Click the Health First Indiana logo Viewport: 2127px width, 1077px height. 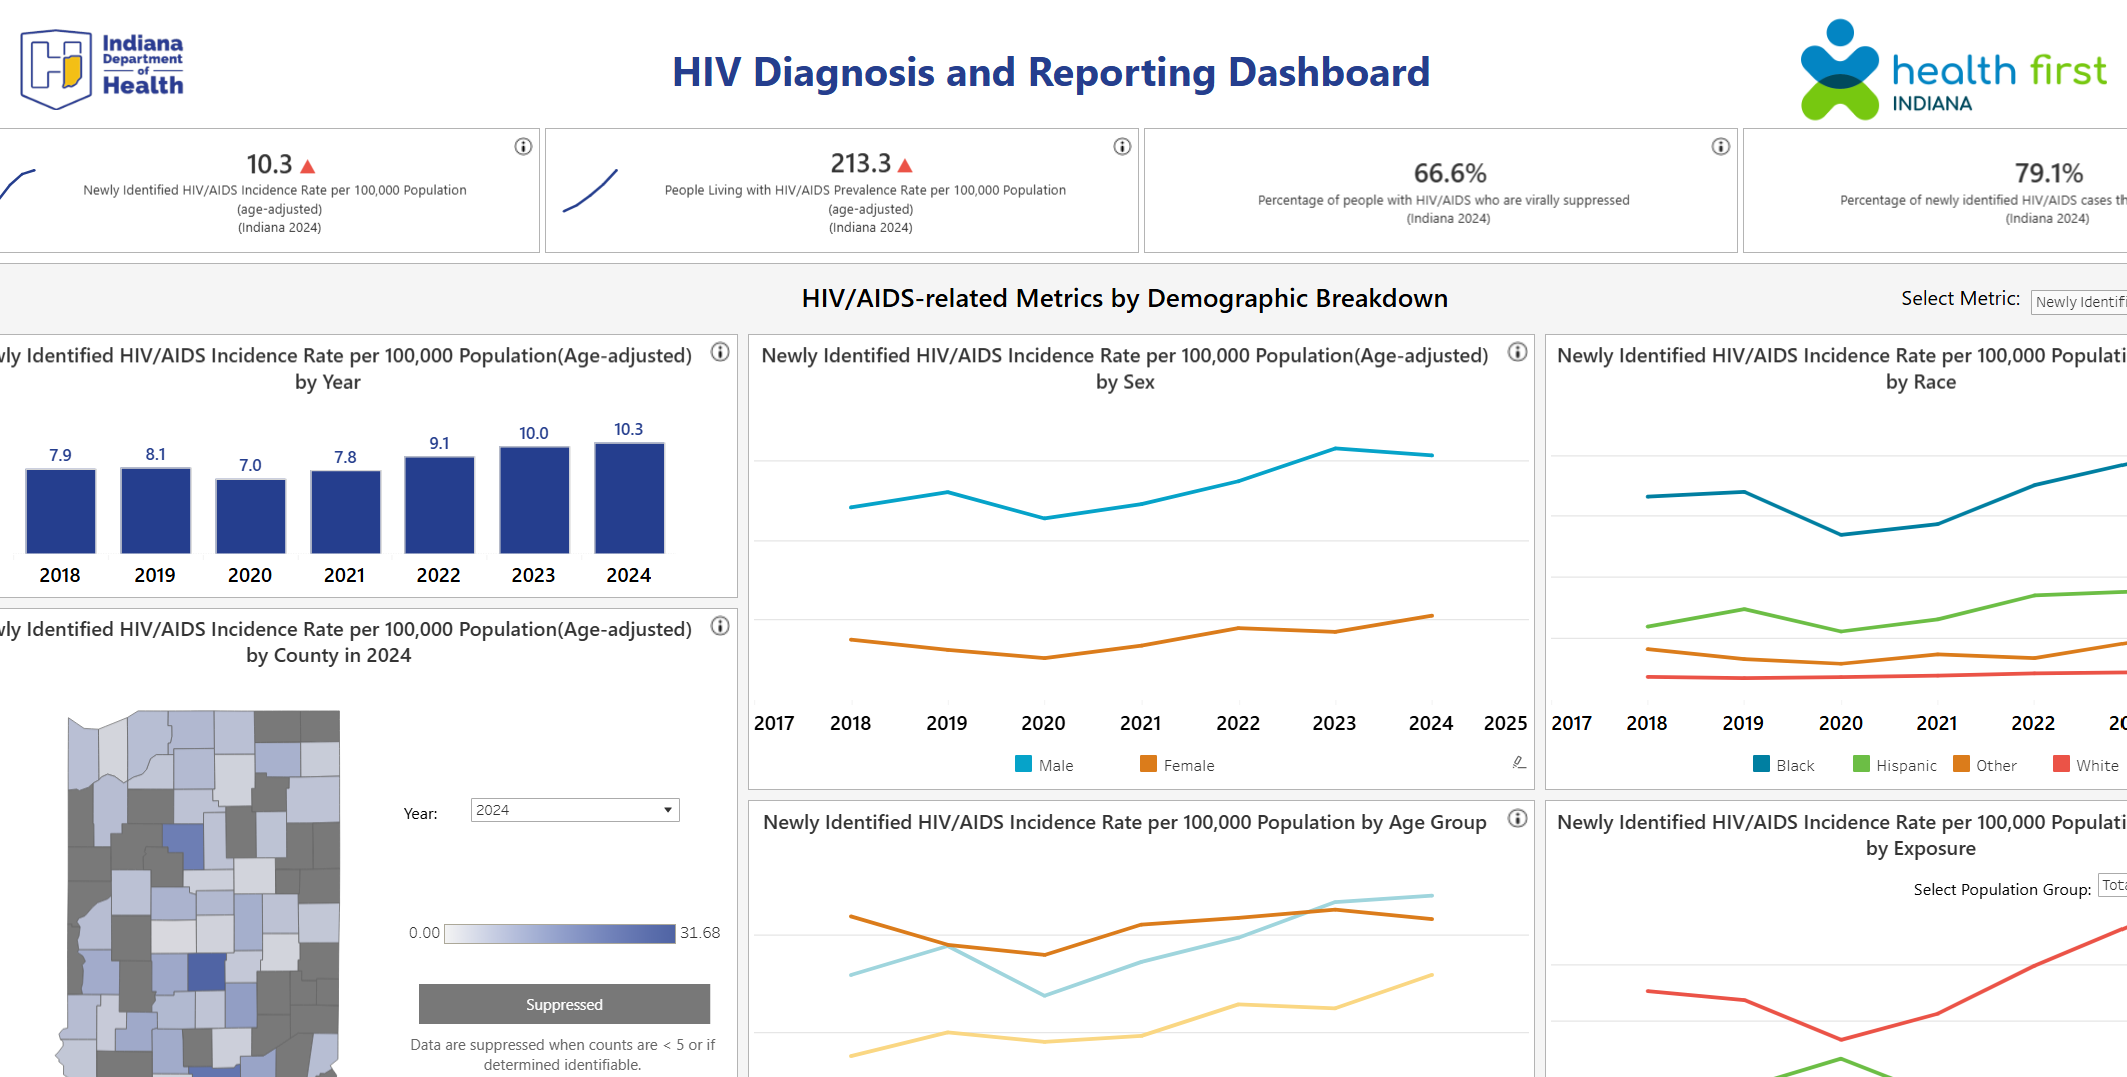(1950, 70)
